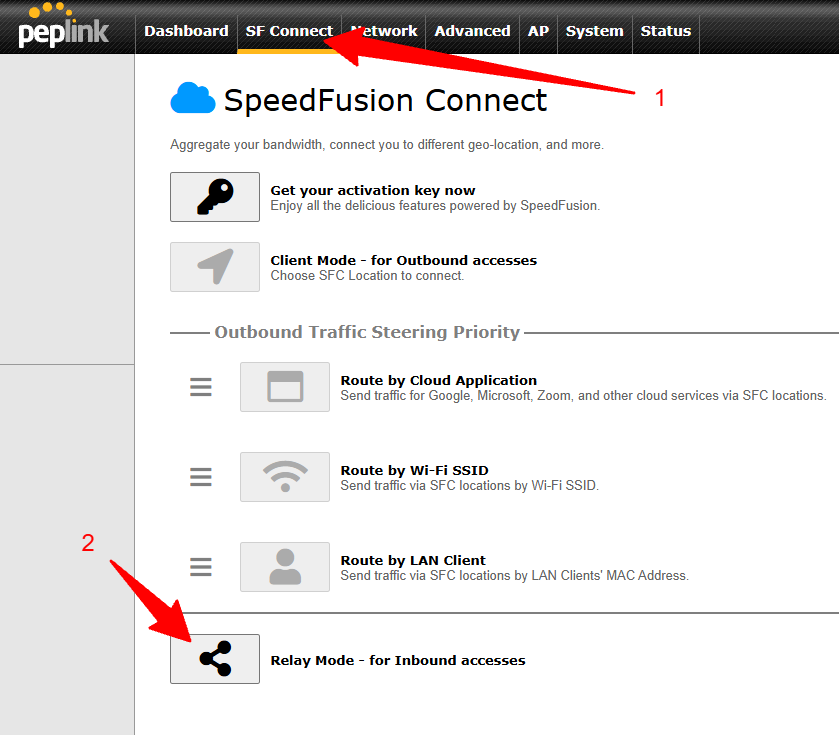
Task: Grab the reorder handle for LAN Client
Action: [x=201, y=567]
